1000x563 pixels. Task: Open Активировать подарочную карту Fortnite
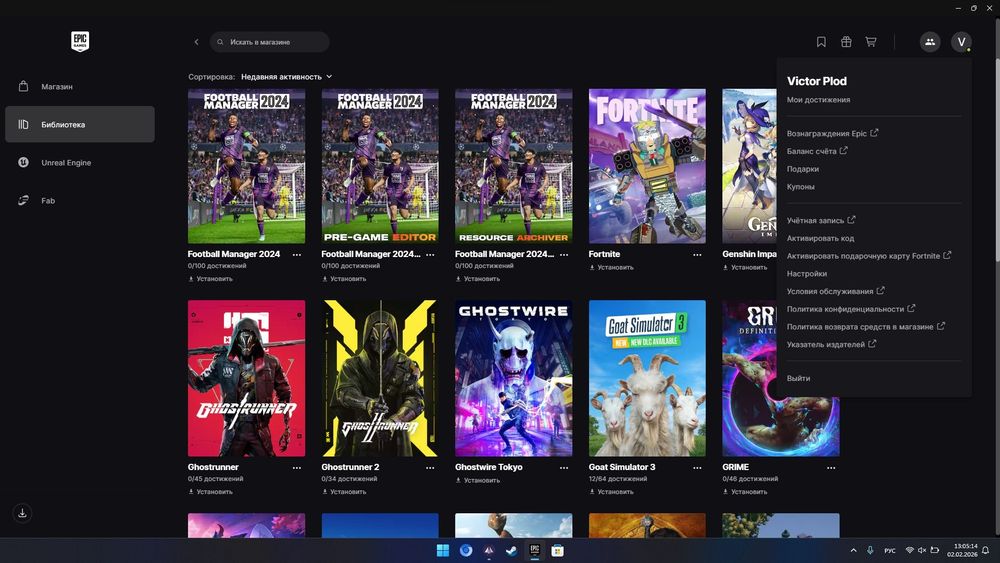click(x=869, y=256)
